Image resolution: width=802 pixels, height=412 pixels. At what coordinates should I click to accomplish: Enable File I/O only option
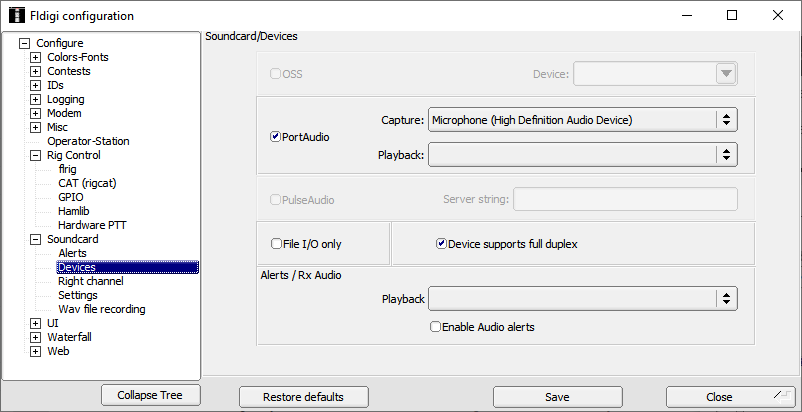point(277,243)
